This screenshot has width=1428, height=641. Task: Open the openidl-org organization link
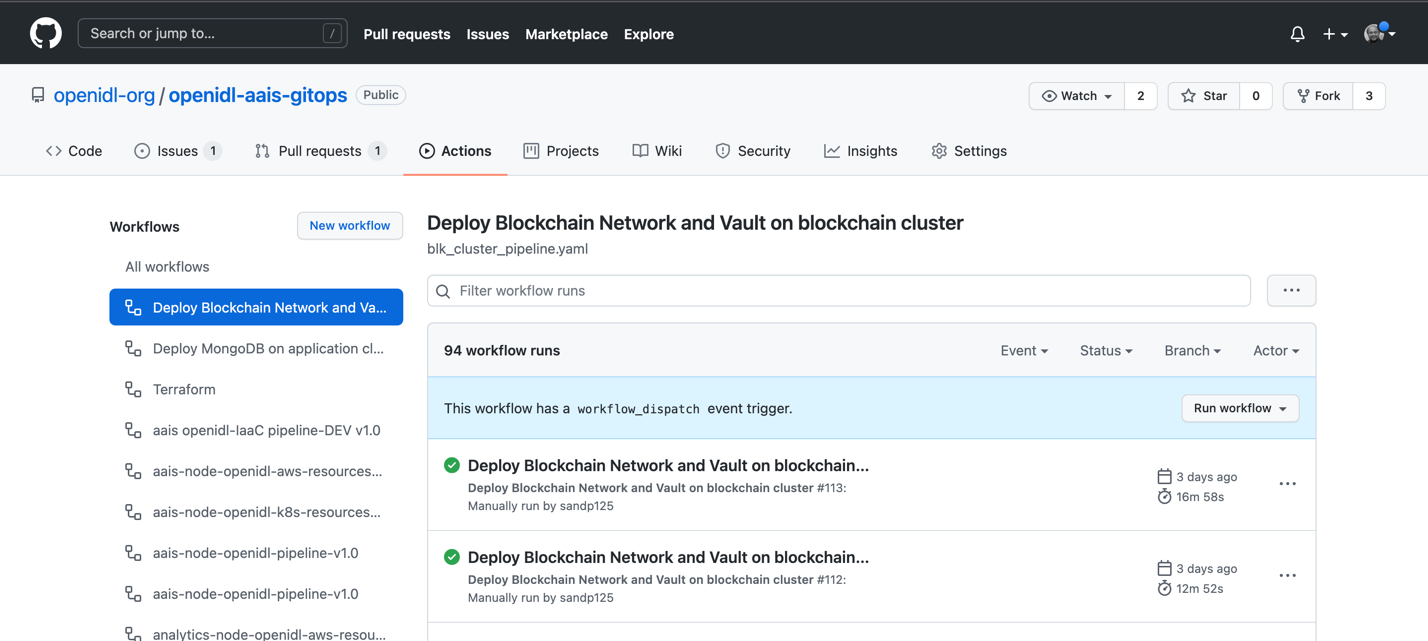pyautogui.click(x=104, y=95)
